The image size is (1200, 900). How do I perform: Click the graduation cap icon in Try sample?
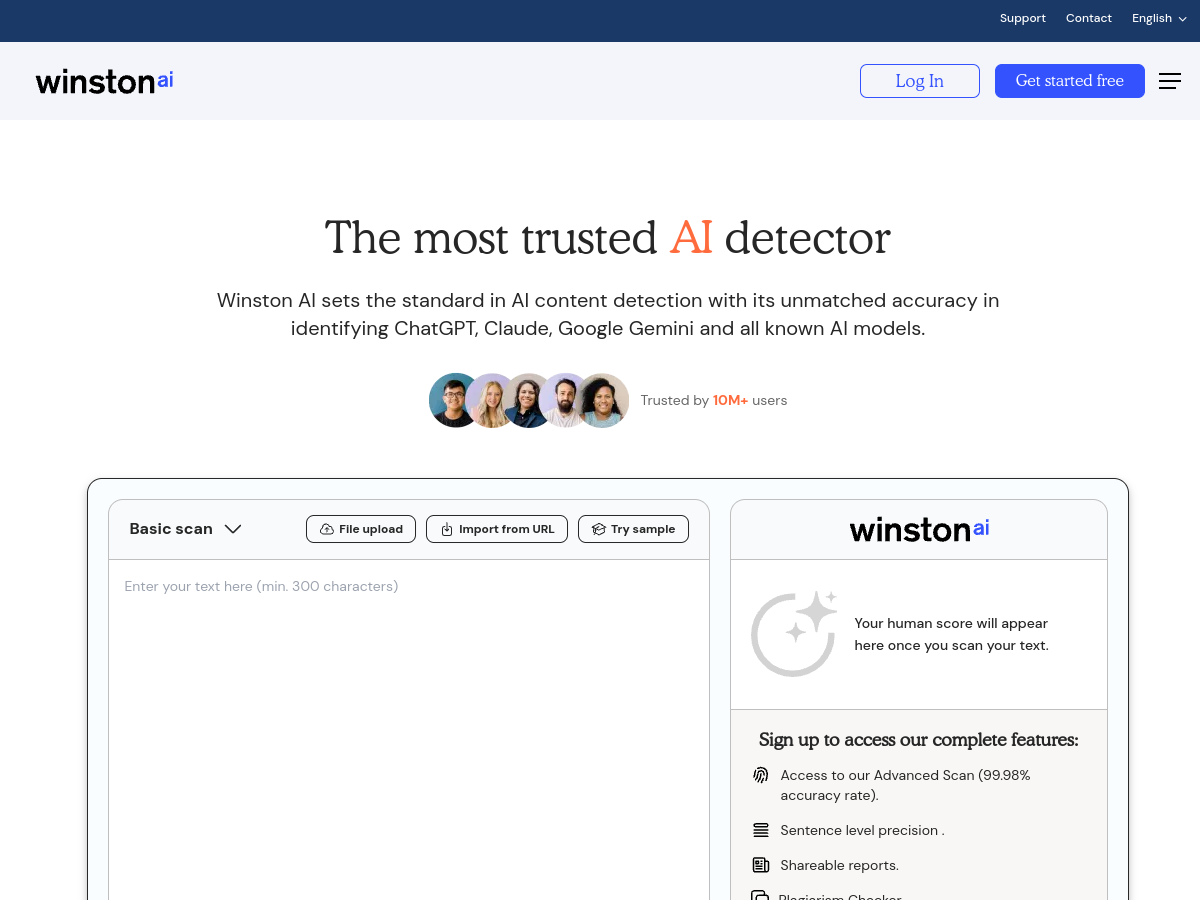coord(598,529)
